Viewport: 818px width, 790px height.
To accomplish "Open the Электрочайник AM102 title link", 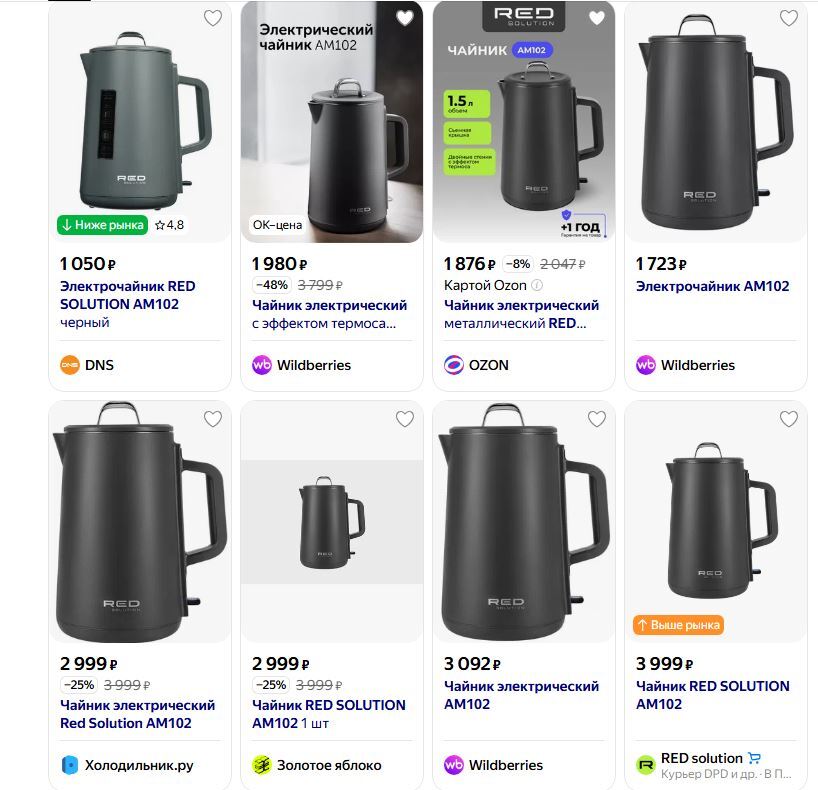I will click(x=713, y=286).
